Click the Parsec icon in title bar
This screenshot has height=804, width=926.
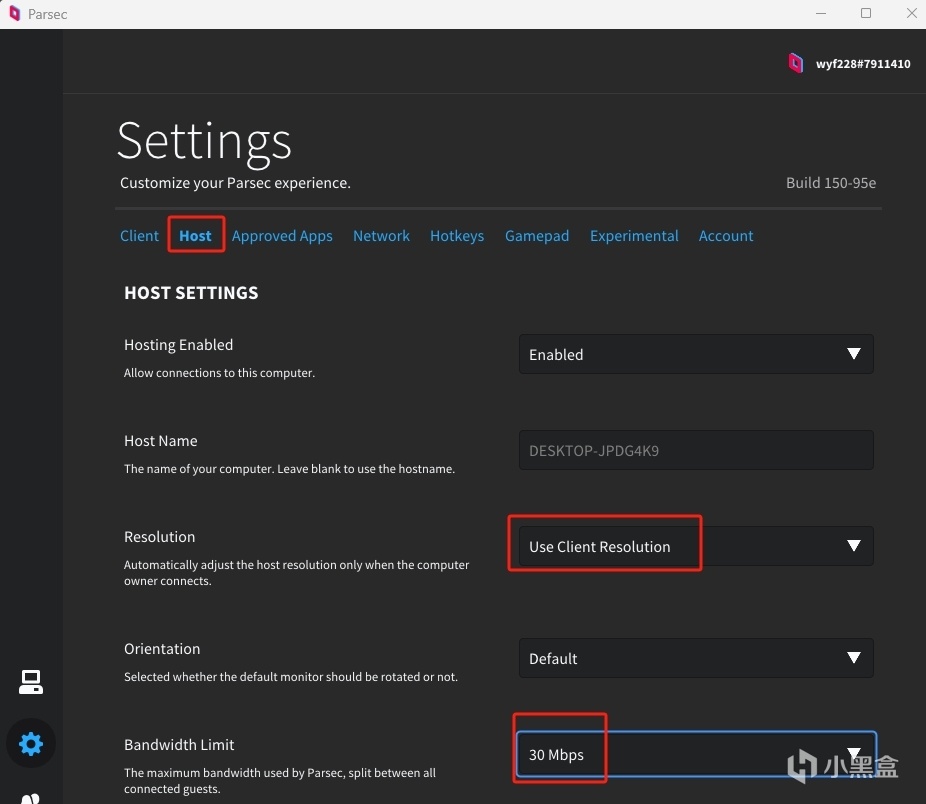click(14, 14)
